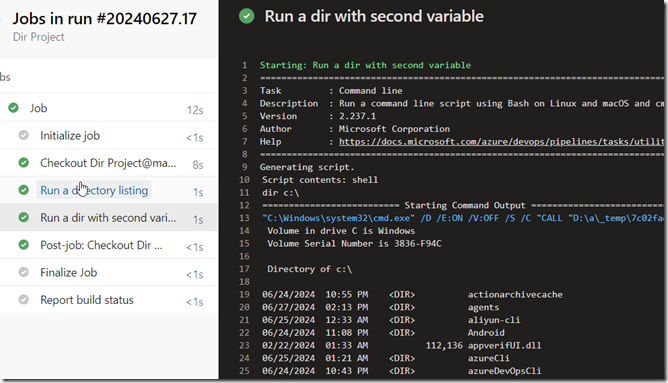
Task: Click green check icon for Run a directory listing
Action: click(24, 190)
